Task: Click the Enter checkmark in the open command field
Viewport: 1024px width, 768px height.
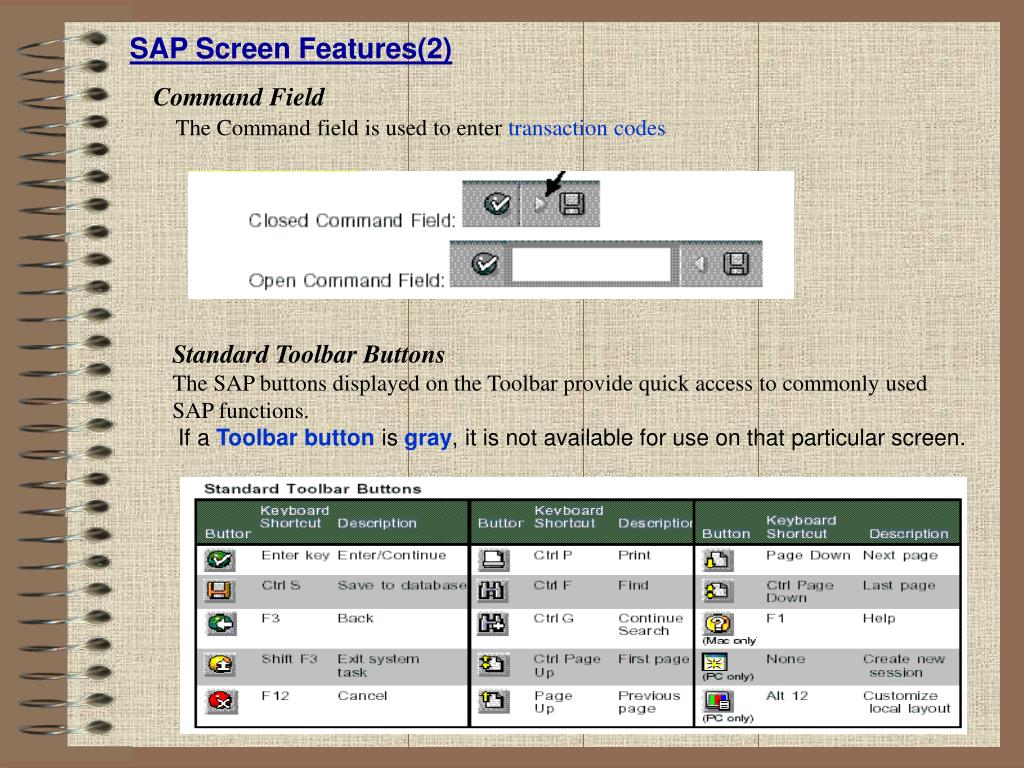Action: tap(485, 264)
